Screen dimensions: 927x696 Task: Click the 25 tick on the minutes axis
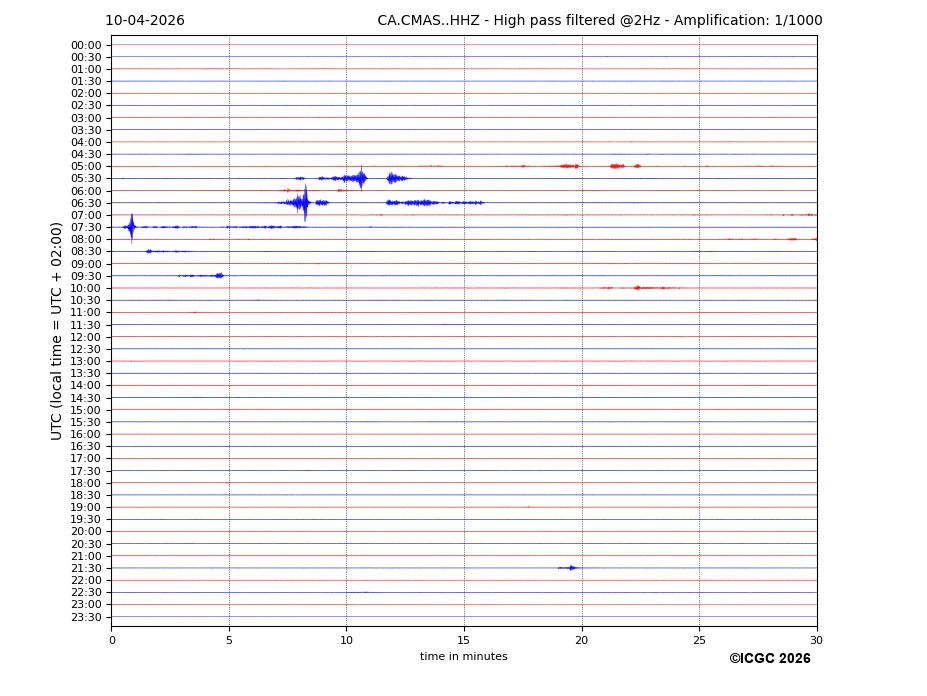pos(699,640)
